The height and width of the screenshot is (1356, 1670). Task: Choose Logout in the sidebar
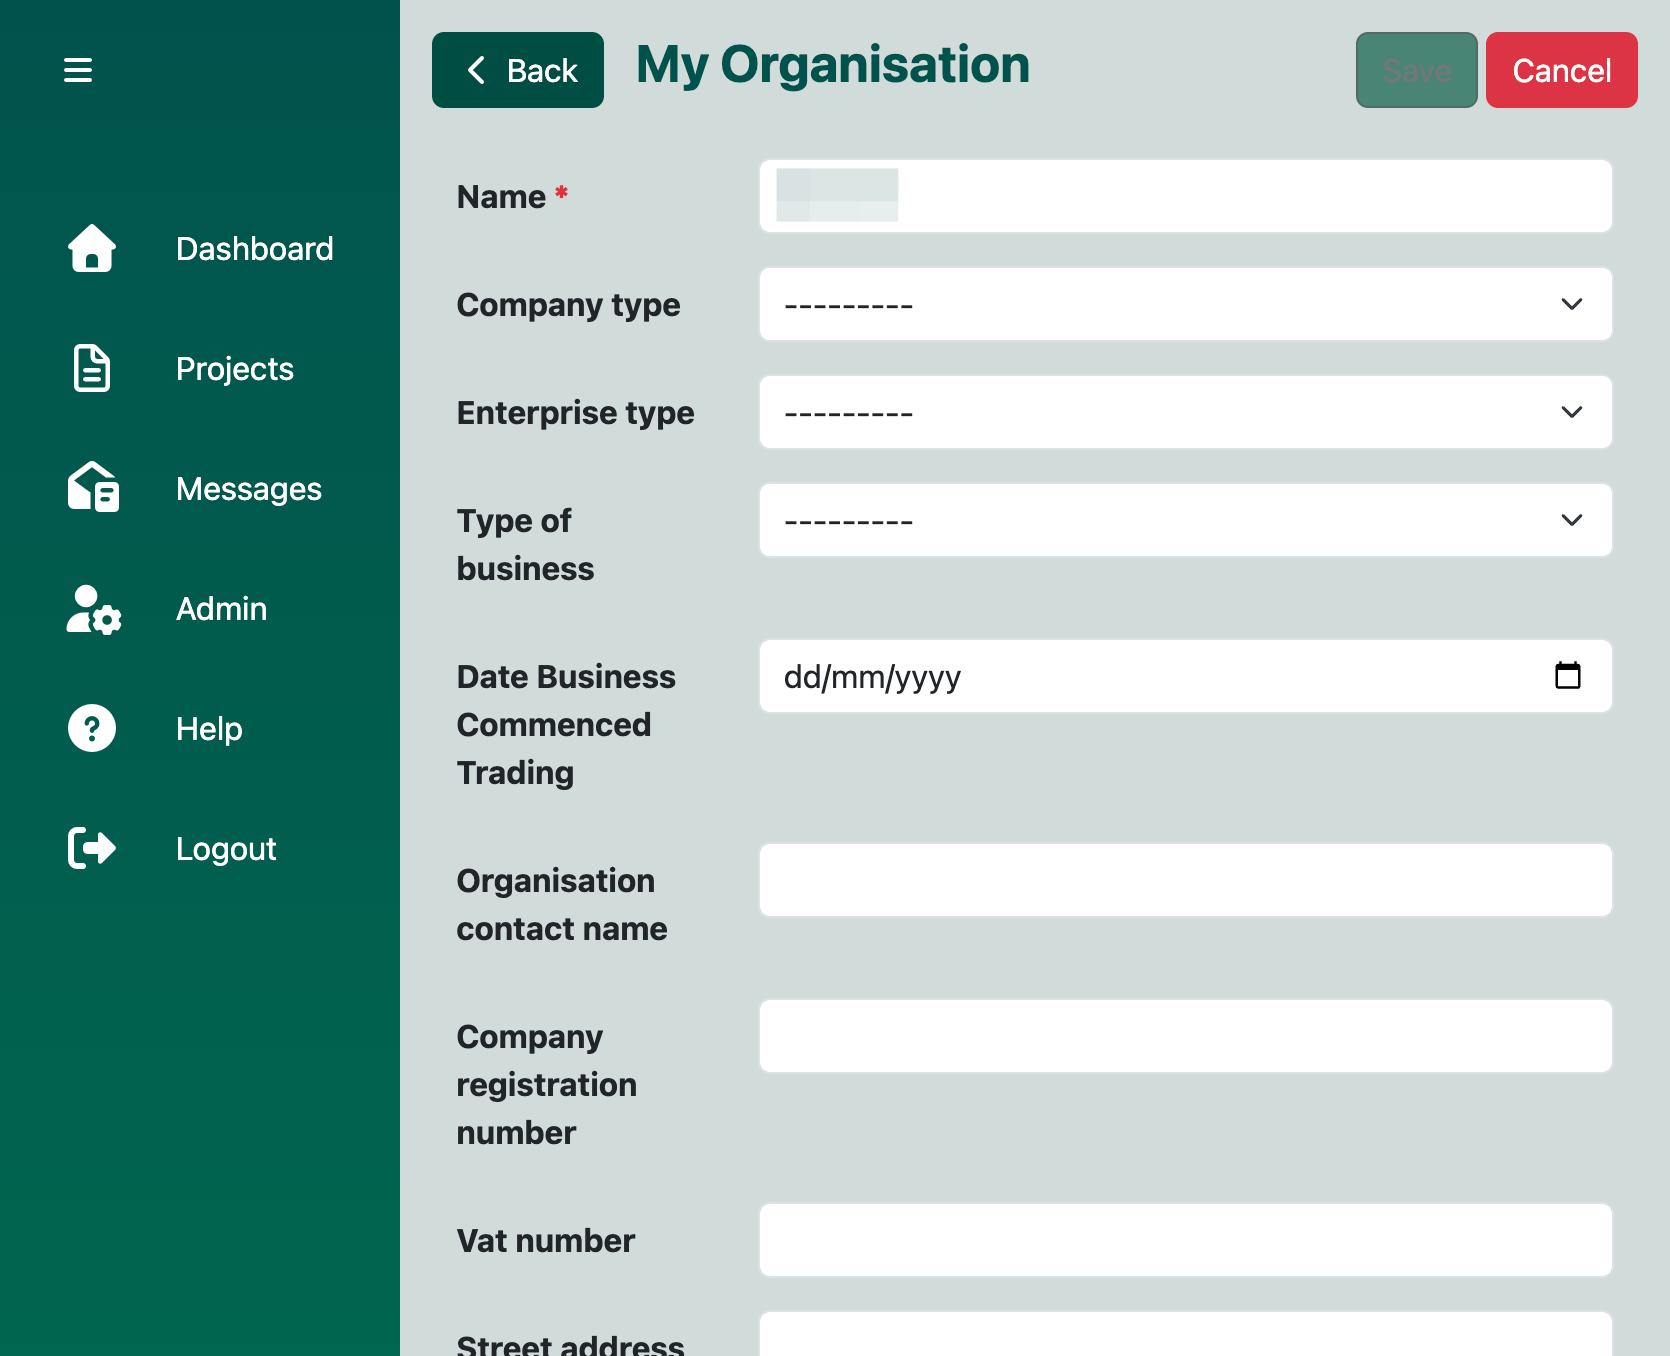[x=226, y=848]
